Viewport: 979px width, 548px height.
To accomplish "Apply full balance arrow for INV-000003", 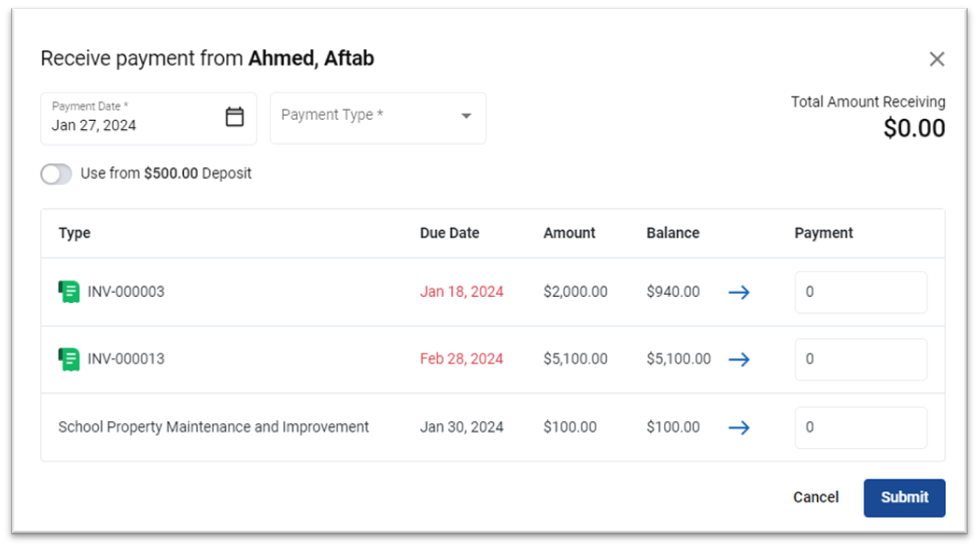I will pyautogui.click(x=739, y=292).
